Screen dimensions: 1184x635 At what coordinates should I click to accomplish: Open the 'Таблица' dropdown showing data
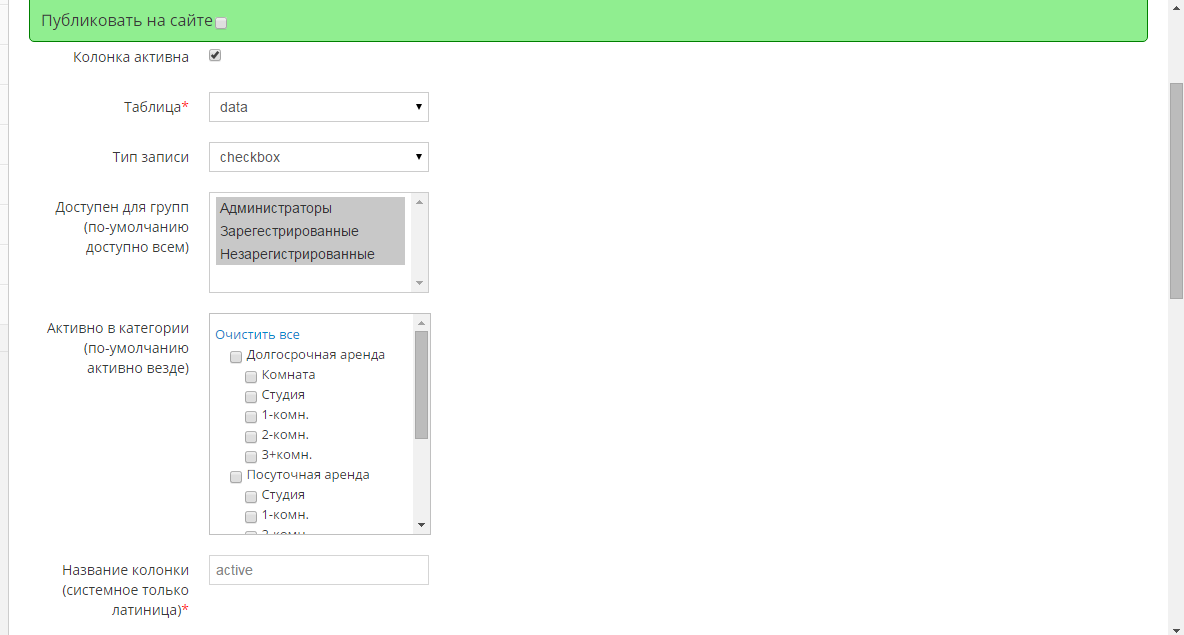coord(319,107)
